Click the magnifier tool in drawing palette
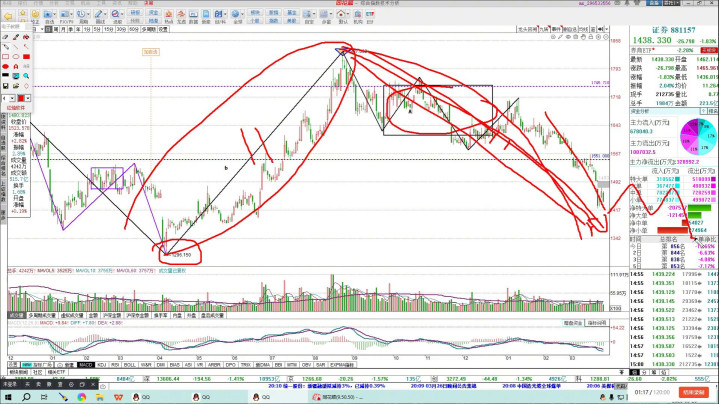The width and height of the screenshot is (719, 404). pyautogui.click(x=26, y=75)
